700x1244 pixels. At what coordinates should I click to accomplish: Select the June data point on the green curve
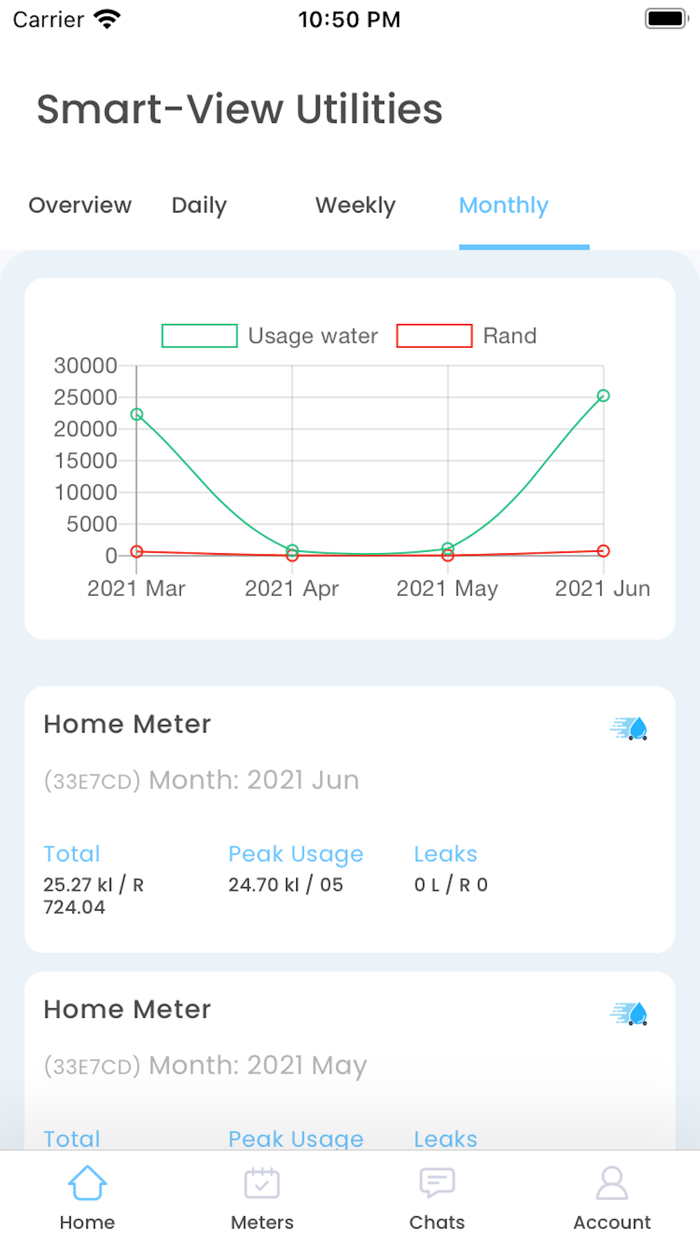pyautogui.click(x=601, y=395)
